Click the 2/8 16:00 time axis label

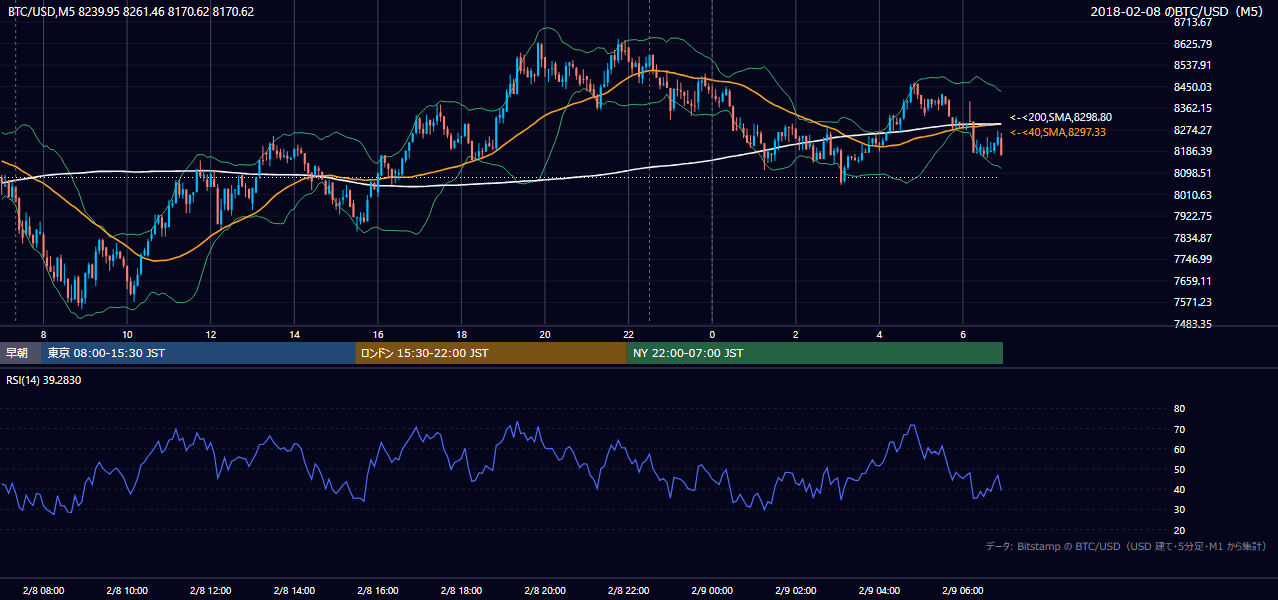(377, 590)
